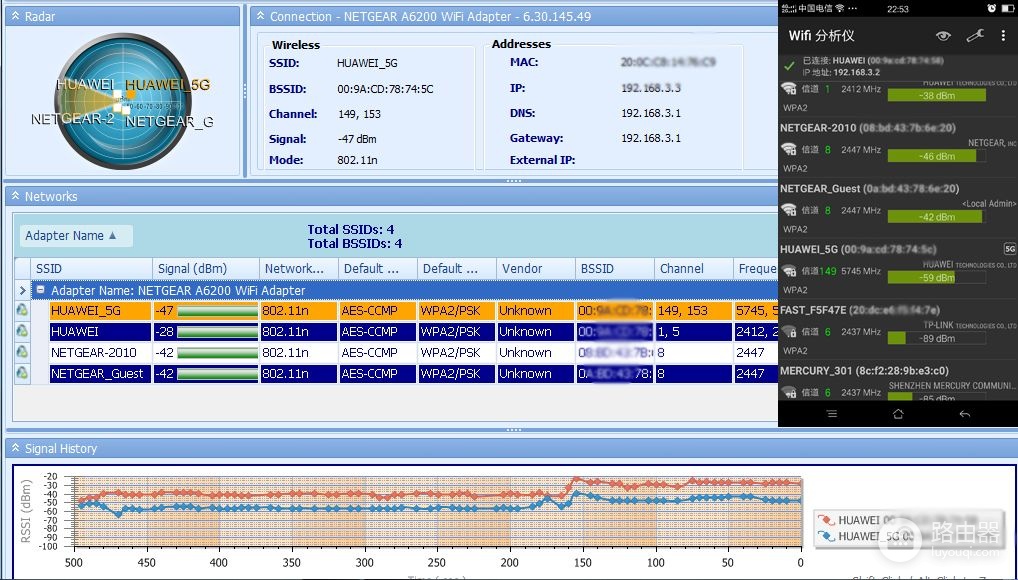Click the network icon beside NETGEAR_Guest row

[22, 373]
